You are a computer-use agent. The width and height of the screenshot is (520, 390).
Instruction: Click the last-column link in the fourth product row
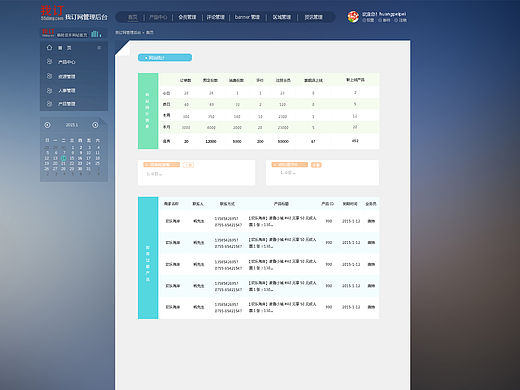[x=371, y=286]
